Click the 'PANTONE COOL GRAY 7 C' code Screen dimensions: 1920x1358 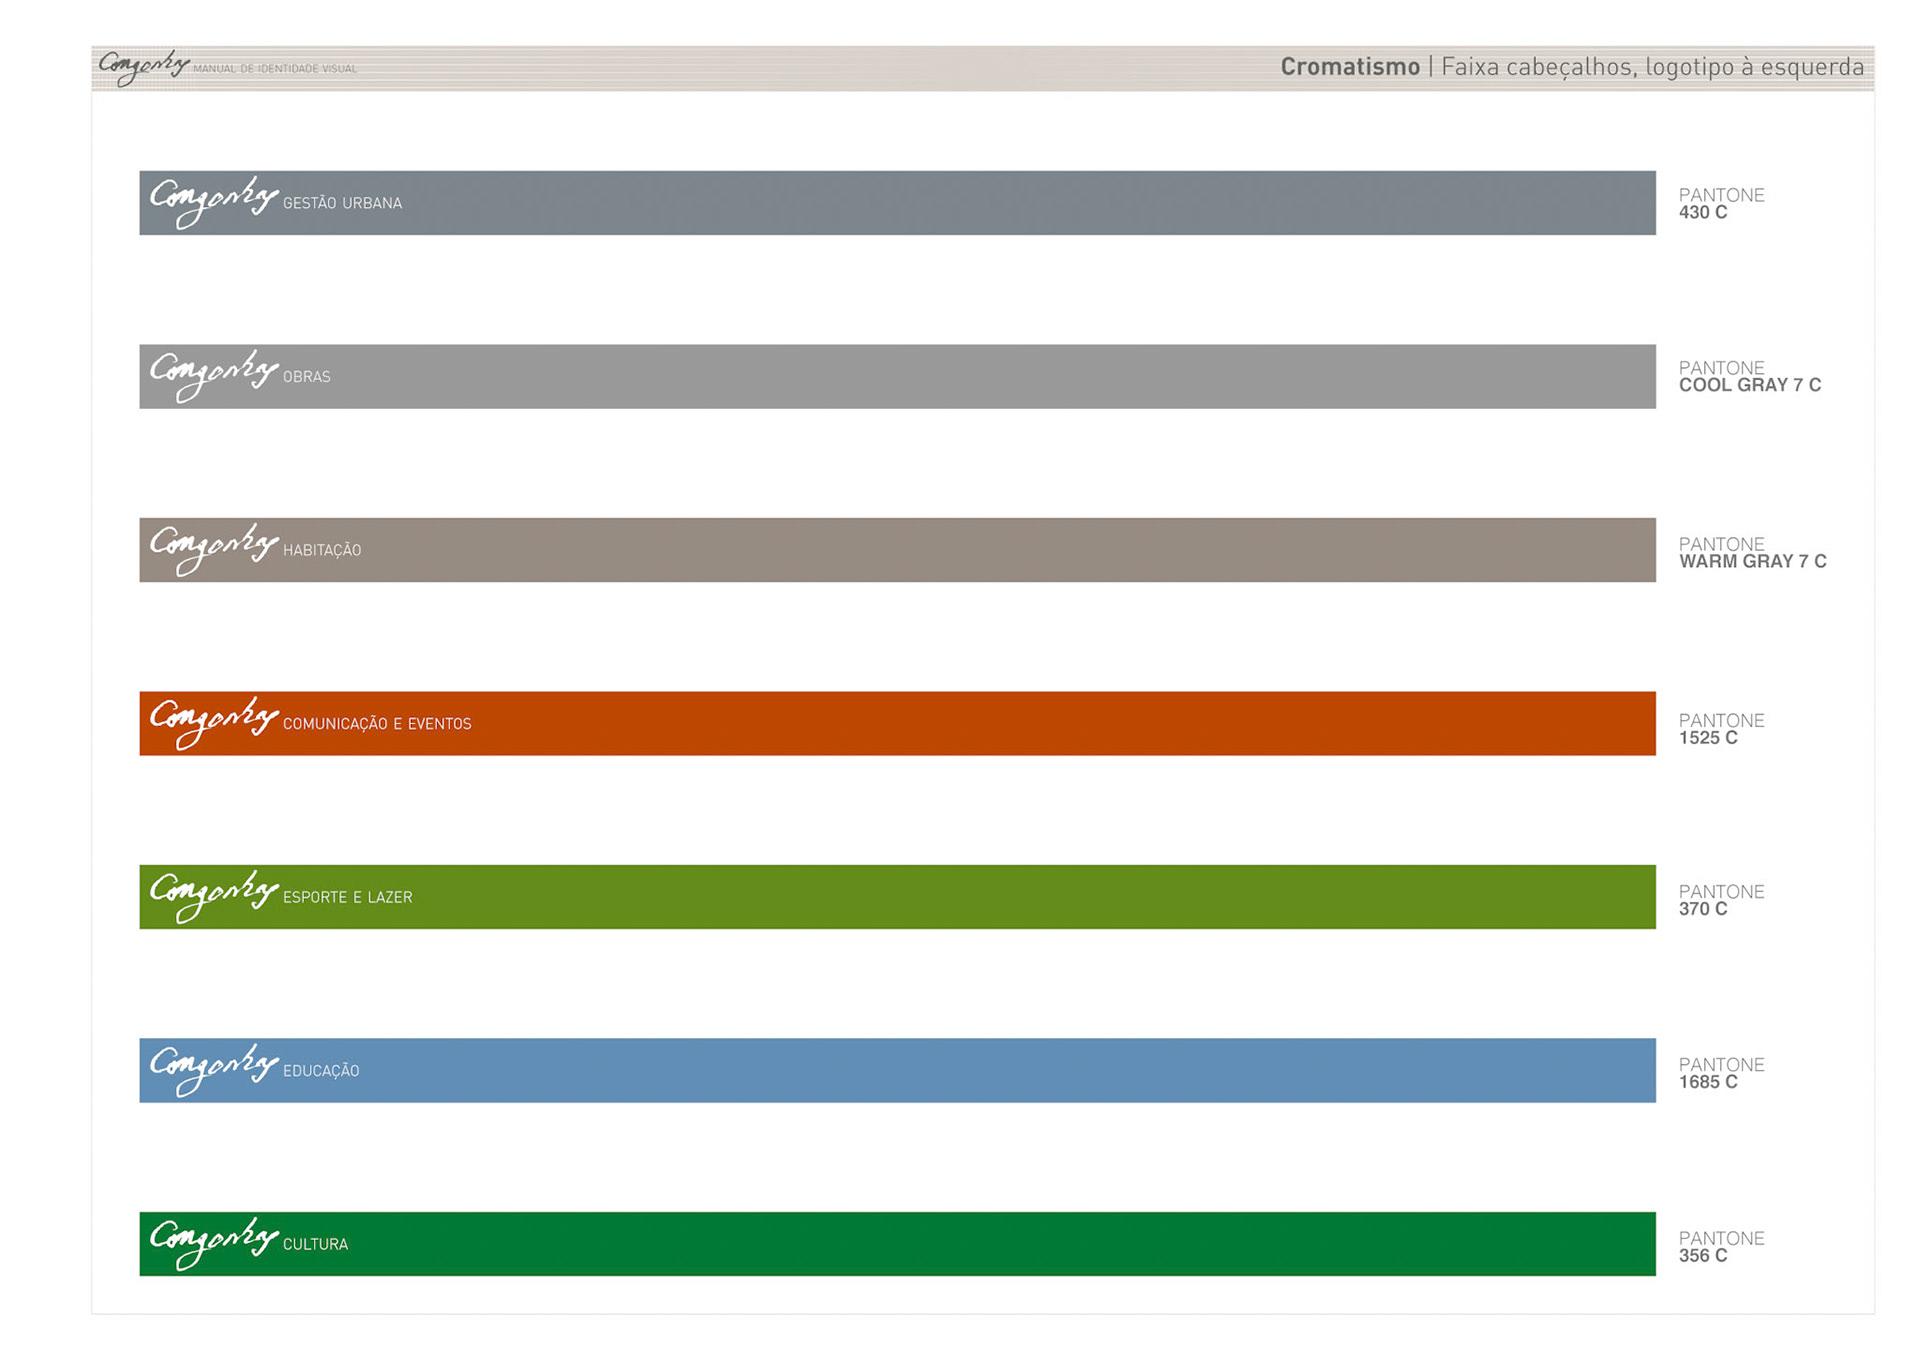(1750, 376)
